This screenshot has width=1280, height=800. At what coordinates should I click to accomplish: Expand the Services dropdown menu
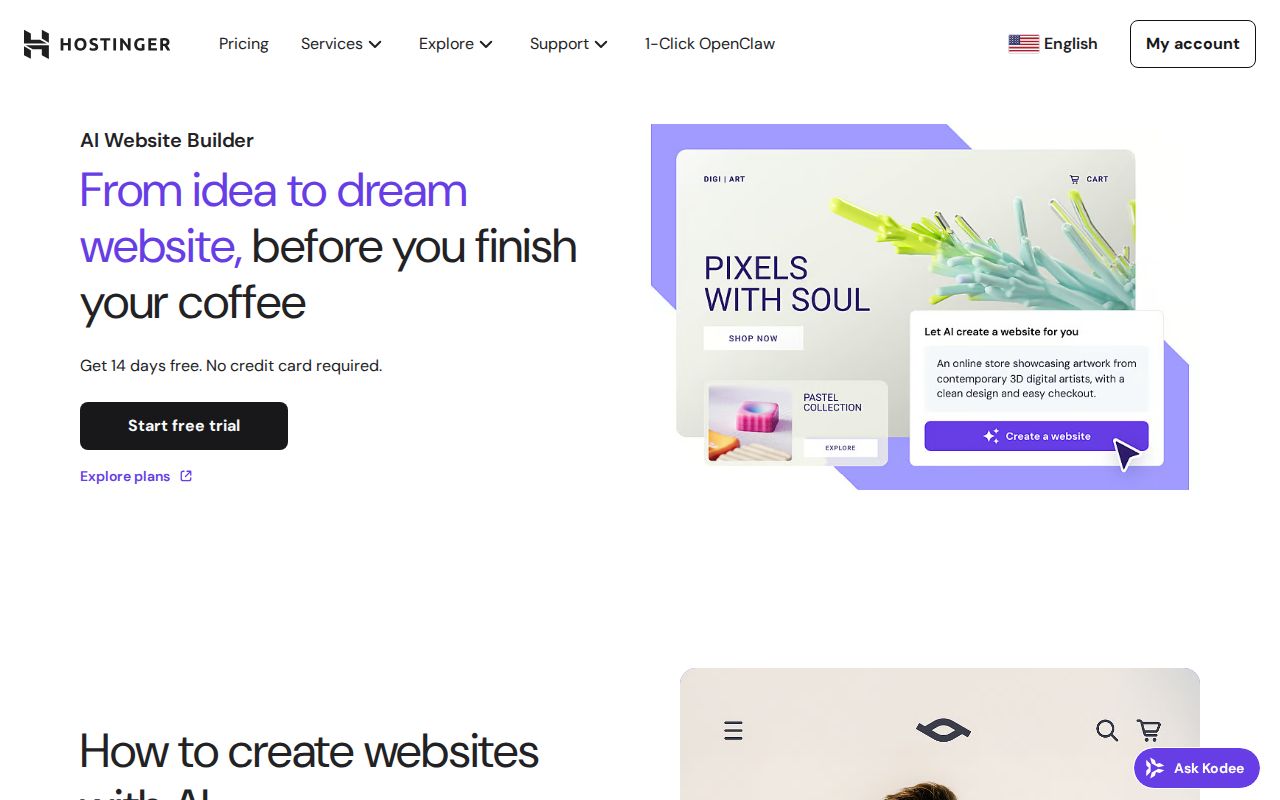coord(341,44)
